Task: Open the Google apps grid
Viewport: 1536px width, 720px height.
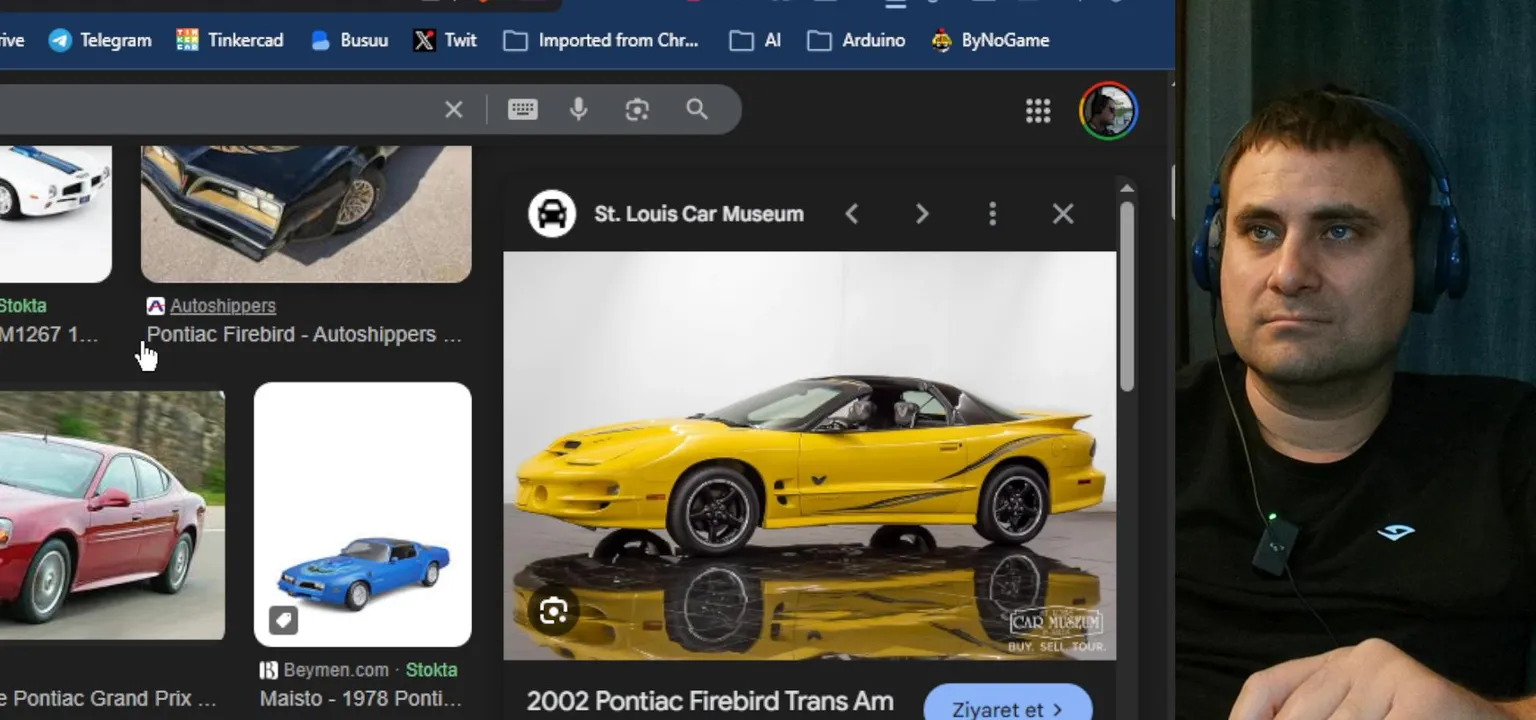Action: (1038, 110)
